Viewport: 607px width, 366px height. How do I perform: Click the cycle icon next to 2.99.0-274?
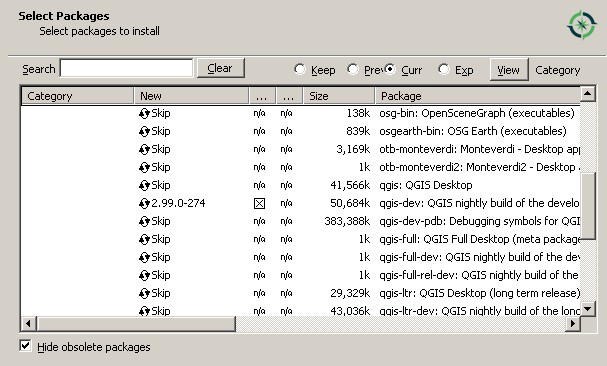click(x=144, y=203)
